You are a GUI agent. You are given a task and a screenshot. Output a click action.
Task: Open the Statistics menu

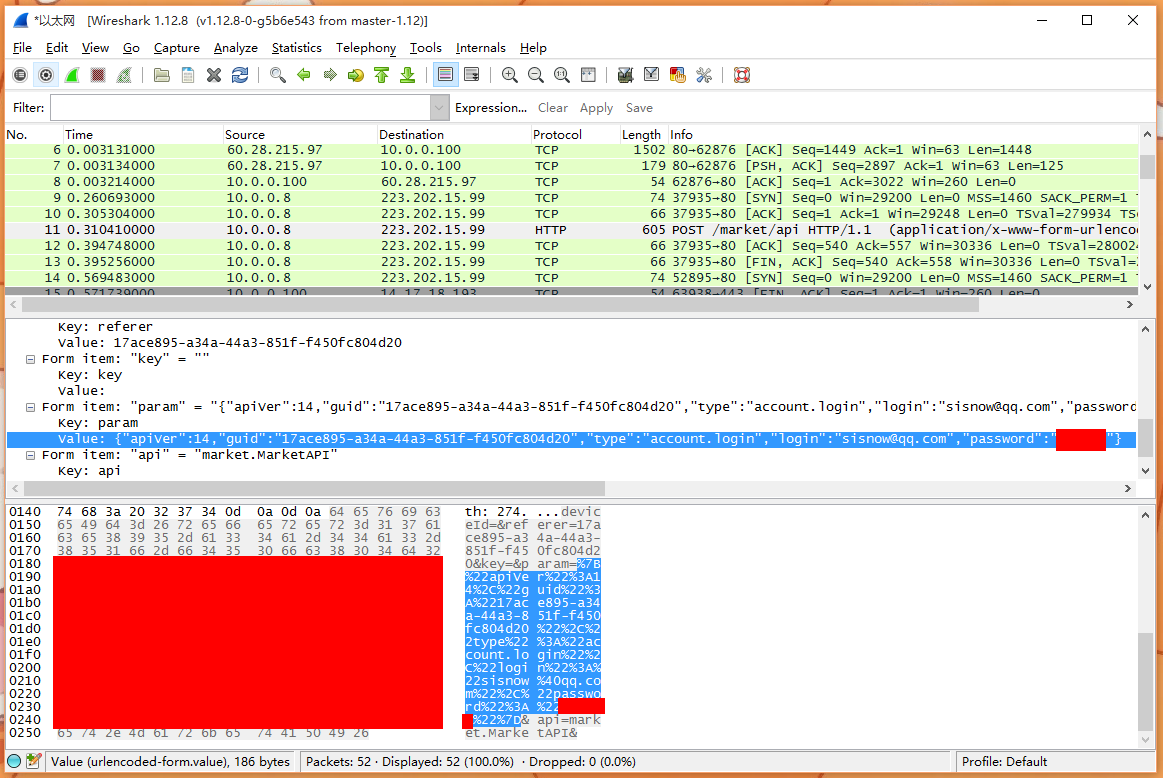click(x=296, y=47)
